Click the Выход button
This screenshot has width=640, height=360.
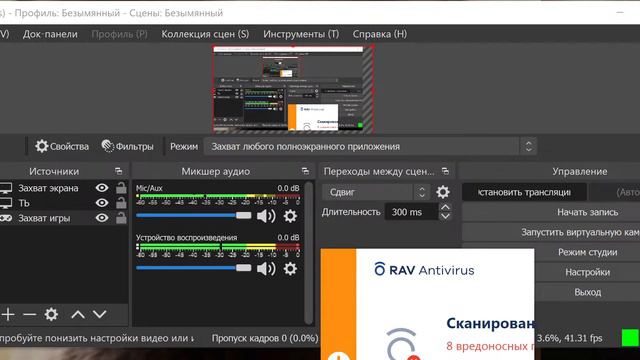coord(587,292)
